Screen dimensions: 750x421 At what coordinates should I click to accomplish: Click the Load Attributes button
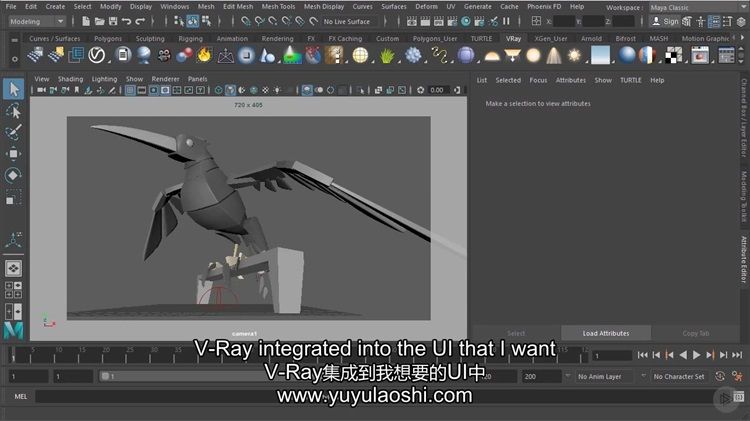606,333
